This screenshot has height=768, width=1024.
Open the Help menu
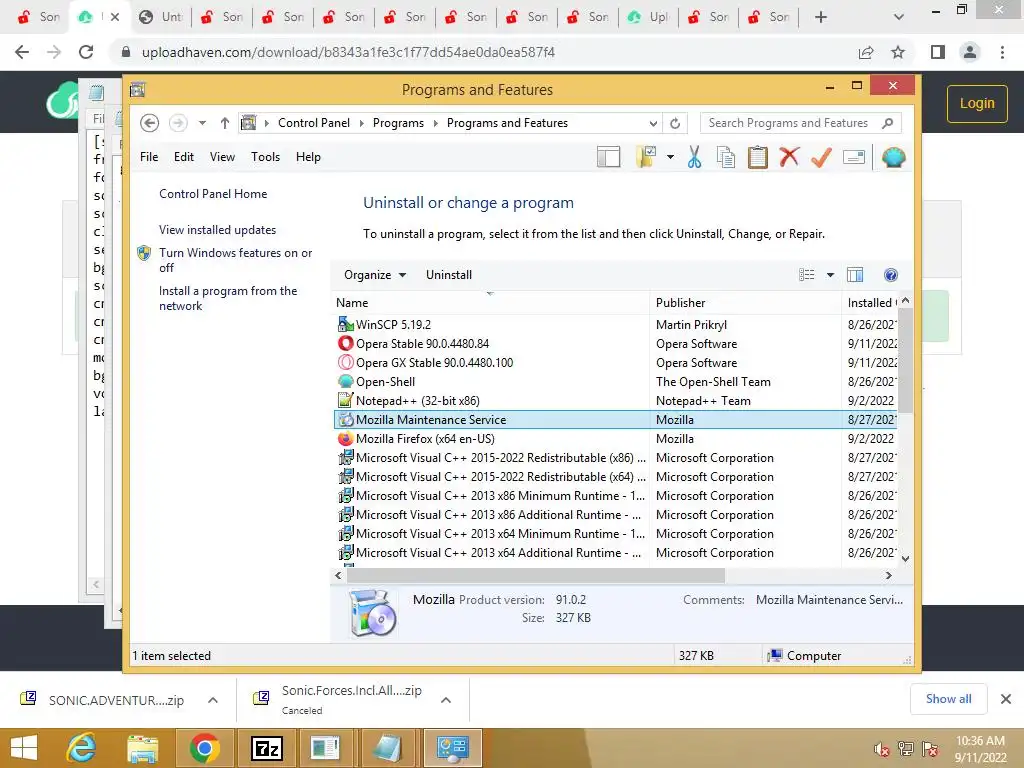(x=308, y=157)
